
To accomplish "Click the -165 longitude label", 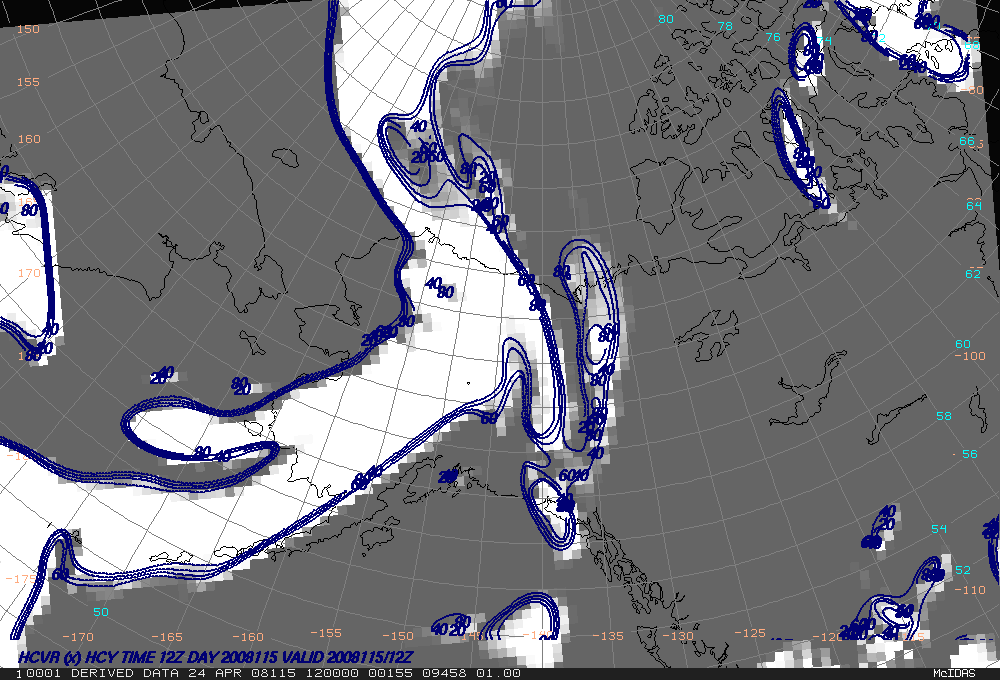I will [167, 637].
